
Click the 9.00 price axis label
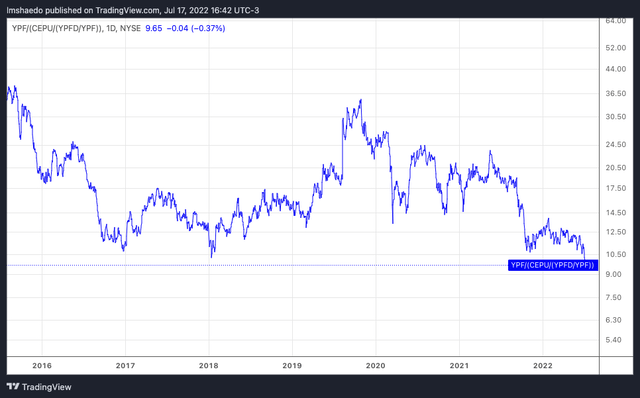click(x=613, y=274)
